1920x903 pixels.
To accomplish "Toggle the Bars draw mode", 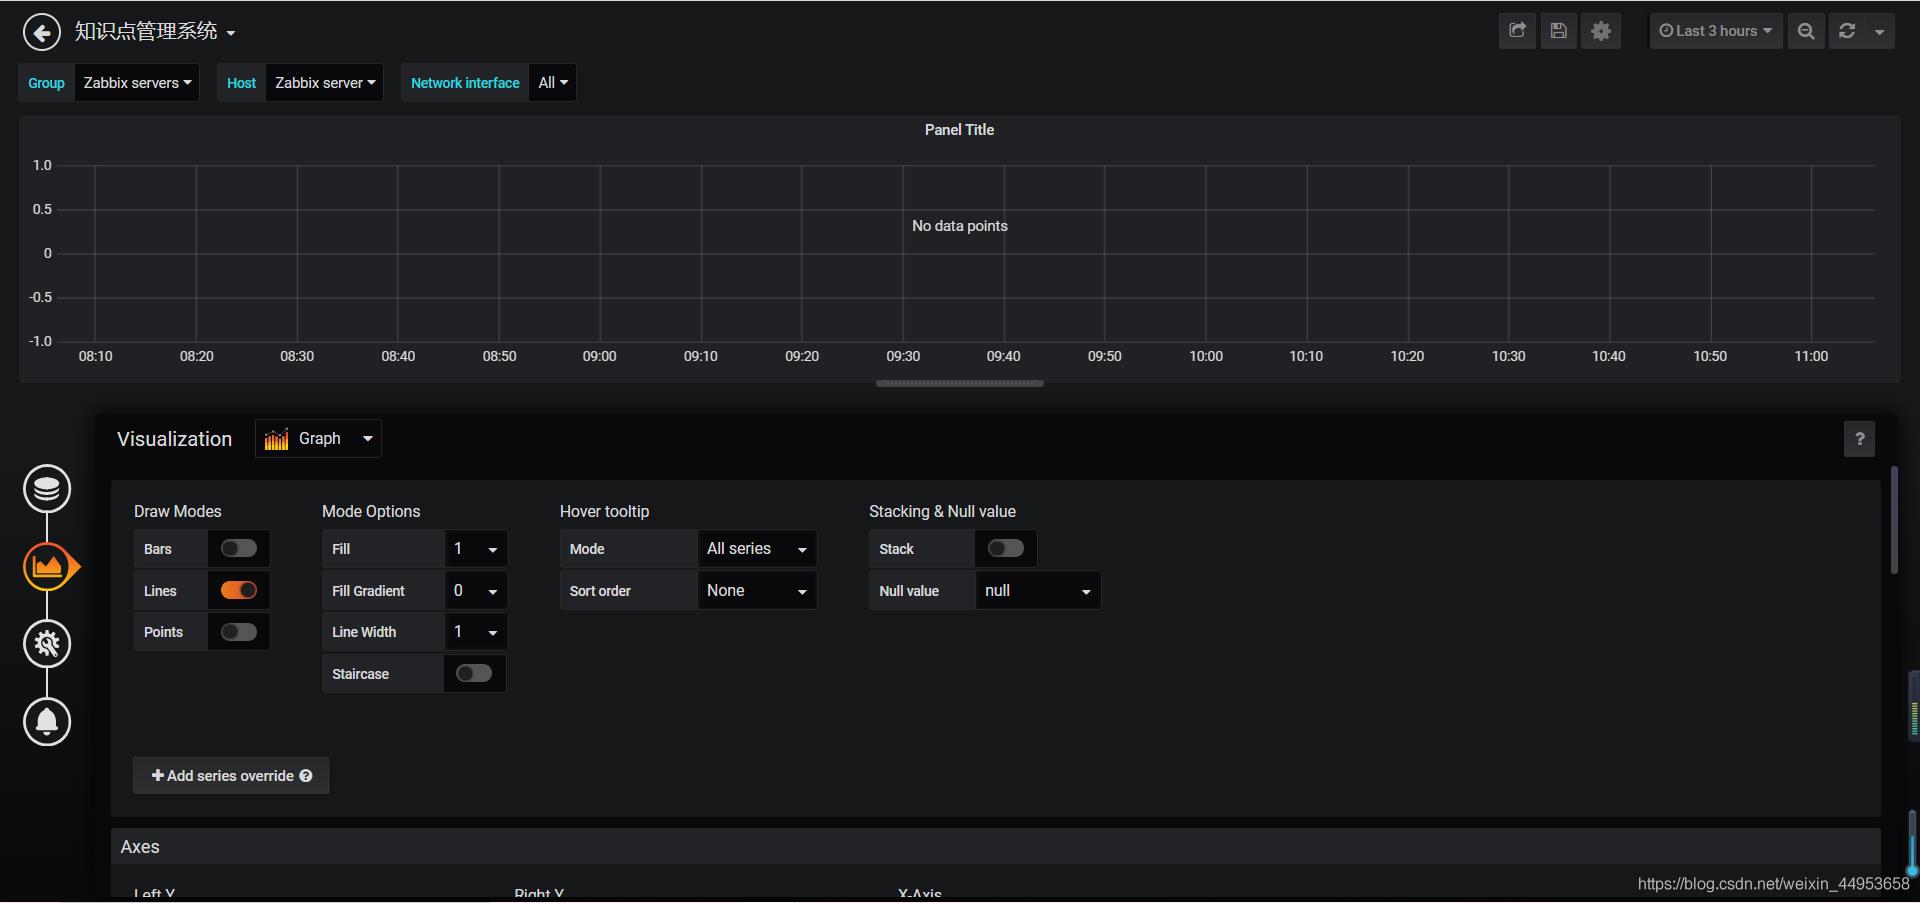I will [239, 548].
